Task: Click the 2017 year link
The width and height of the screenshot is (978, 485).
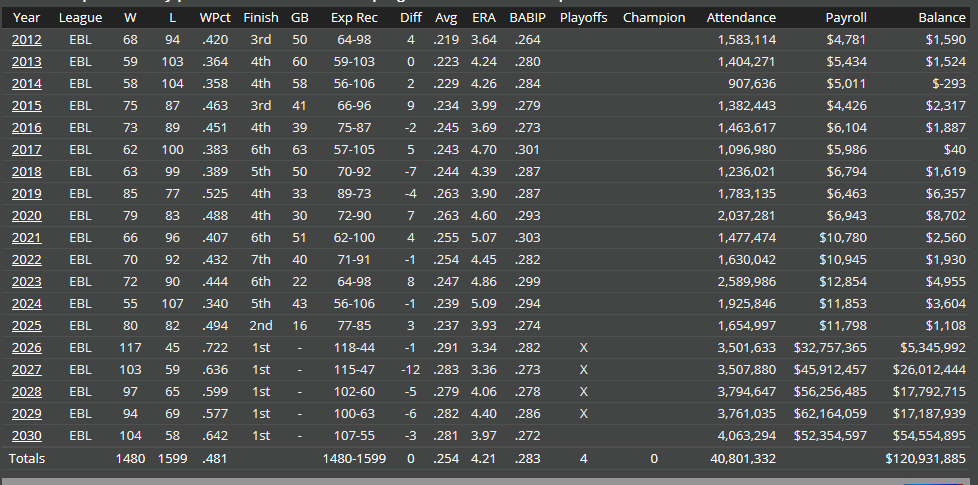Action: [x=26, y=150]
